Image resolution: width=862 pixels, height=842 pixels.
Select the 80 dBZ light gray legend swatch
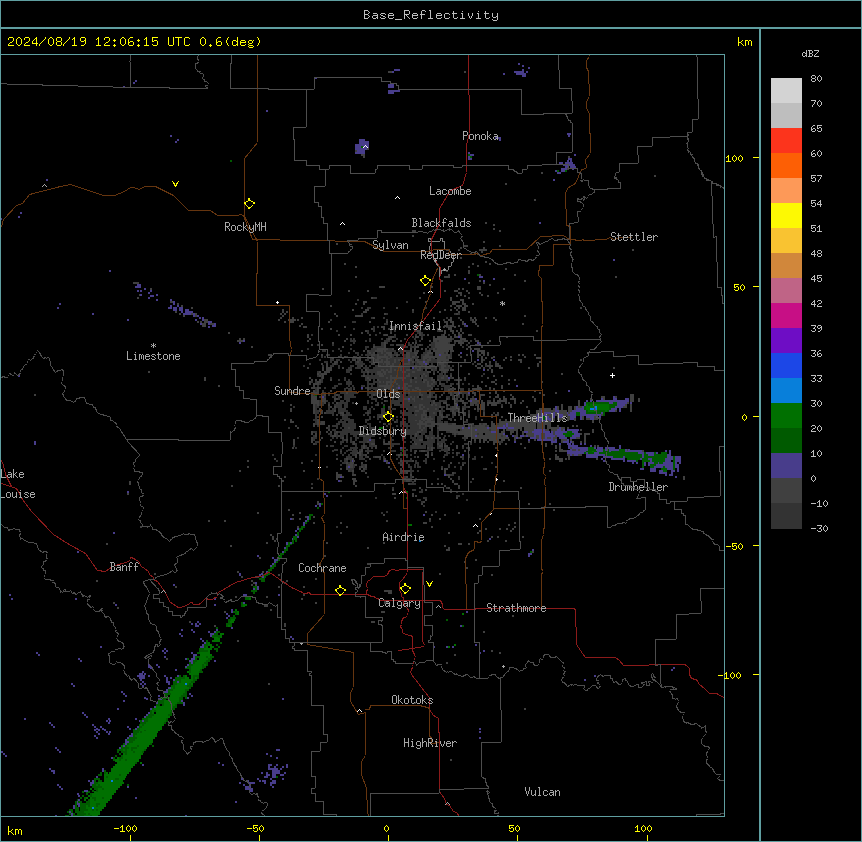786,91
